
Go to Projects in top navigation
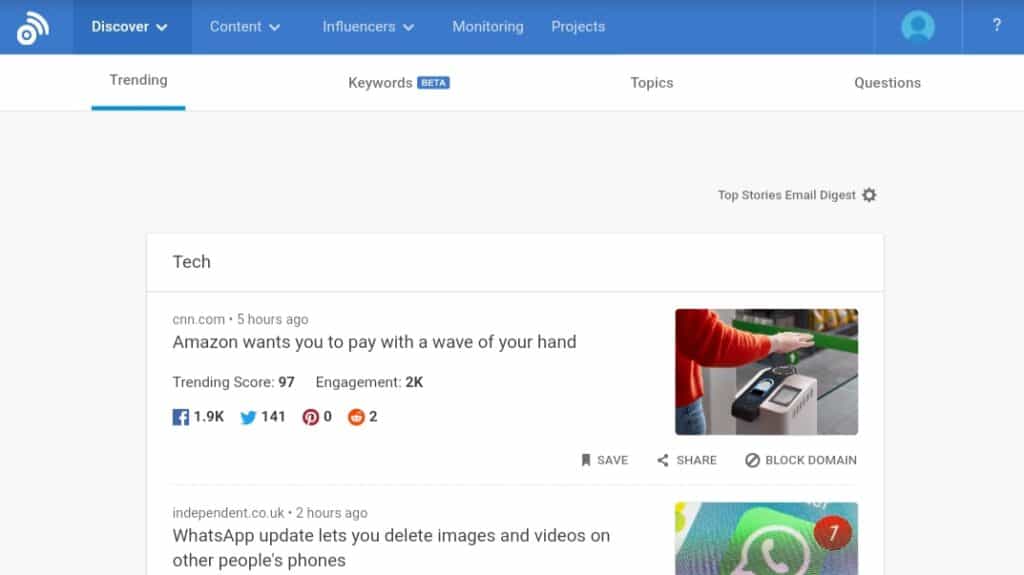point(578,27)
